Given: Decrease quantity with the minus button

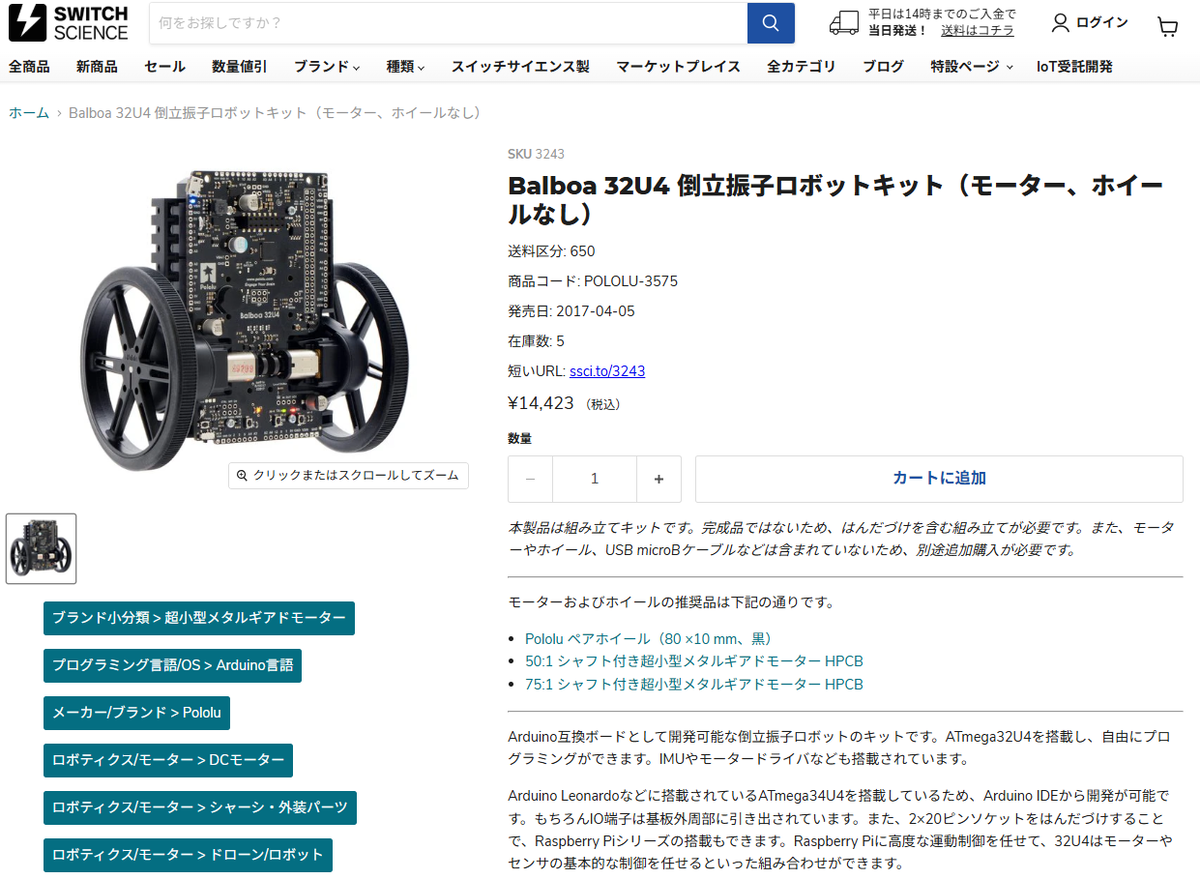Looking at the screenshot, I should (530, 479).
